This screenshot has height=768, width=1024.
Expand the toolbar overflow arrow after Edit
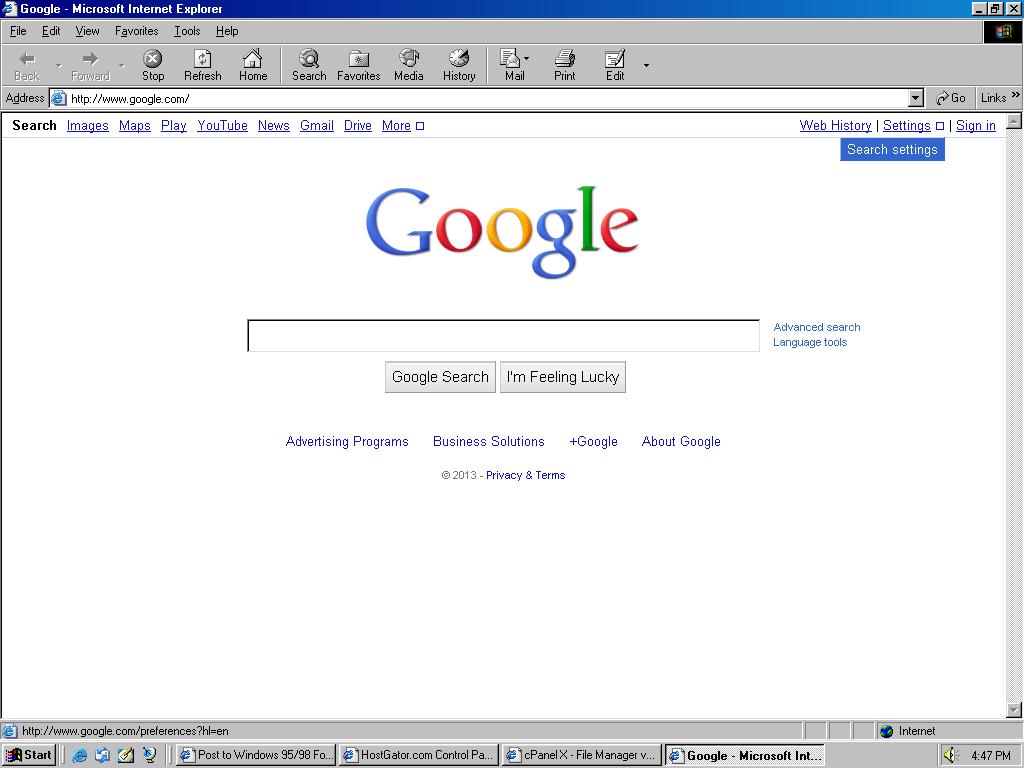646,65
